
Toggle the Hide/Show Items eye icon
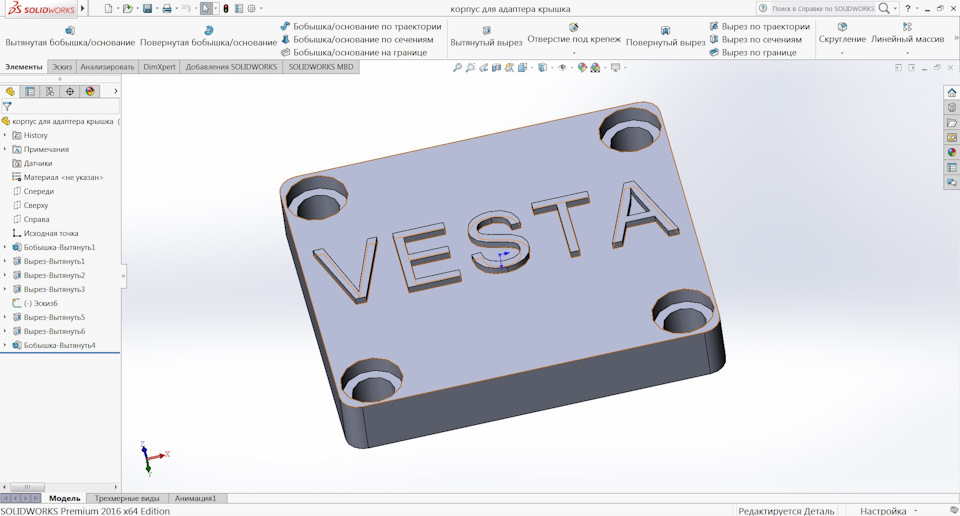563,67
